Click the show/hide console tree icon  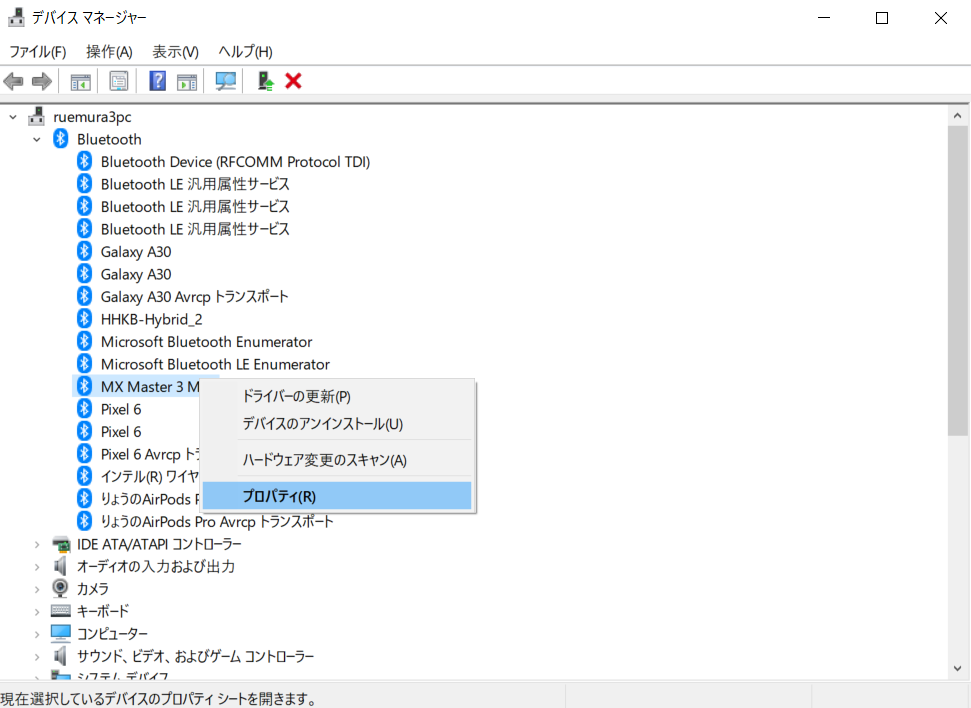81,81
